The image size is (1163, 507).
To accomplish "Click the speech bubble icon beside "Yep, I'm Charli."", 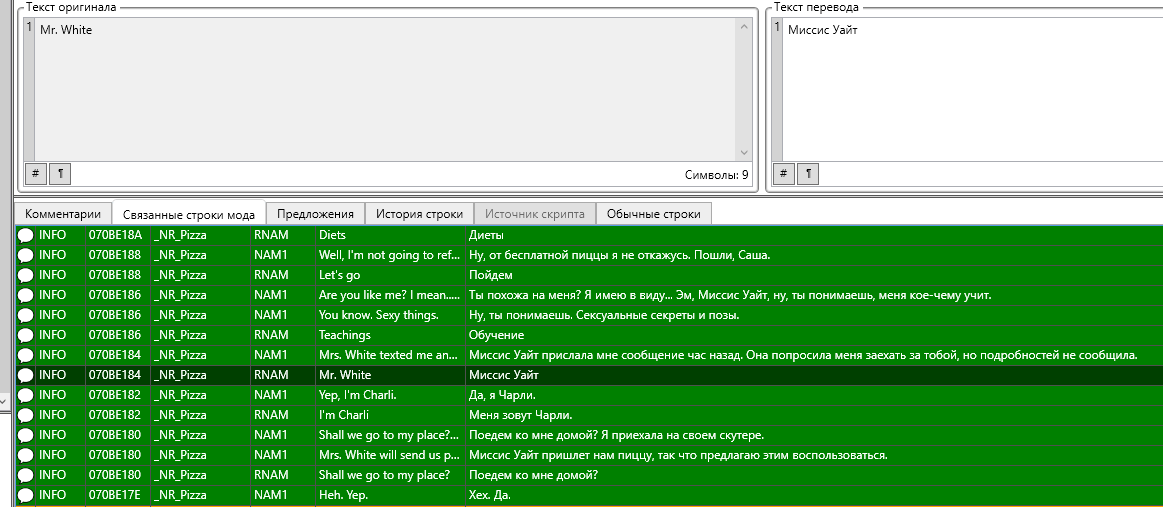I will coord(25,395).
